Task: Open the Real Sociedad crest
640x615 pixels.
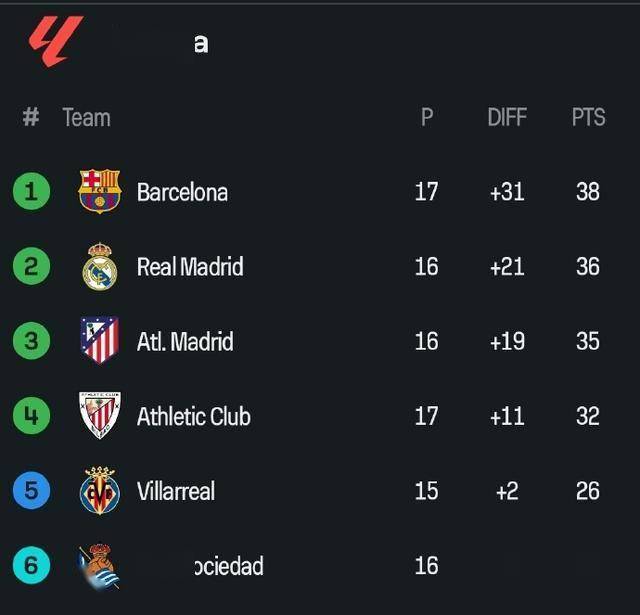Action: tap(99, 566)
